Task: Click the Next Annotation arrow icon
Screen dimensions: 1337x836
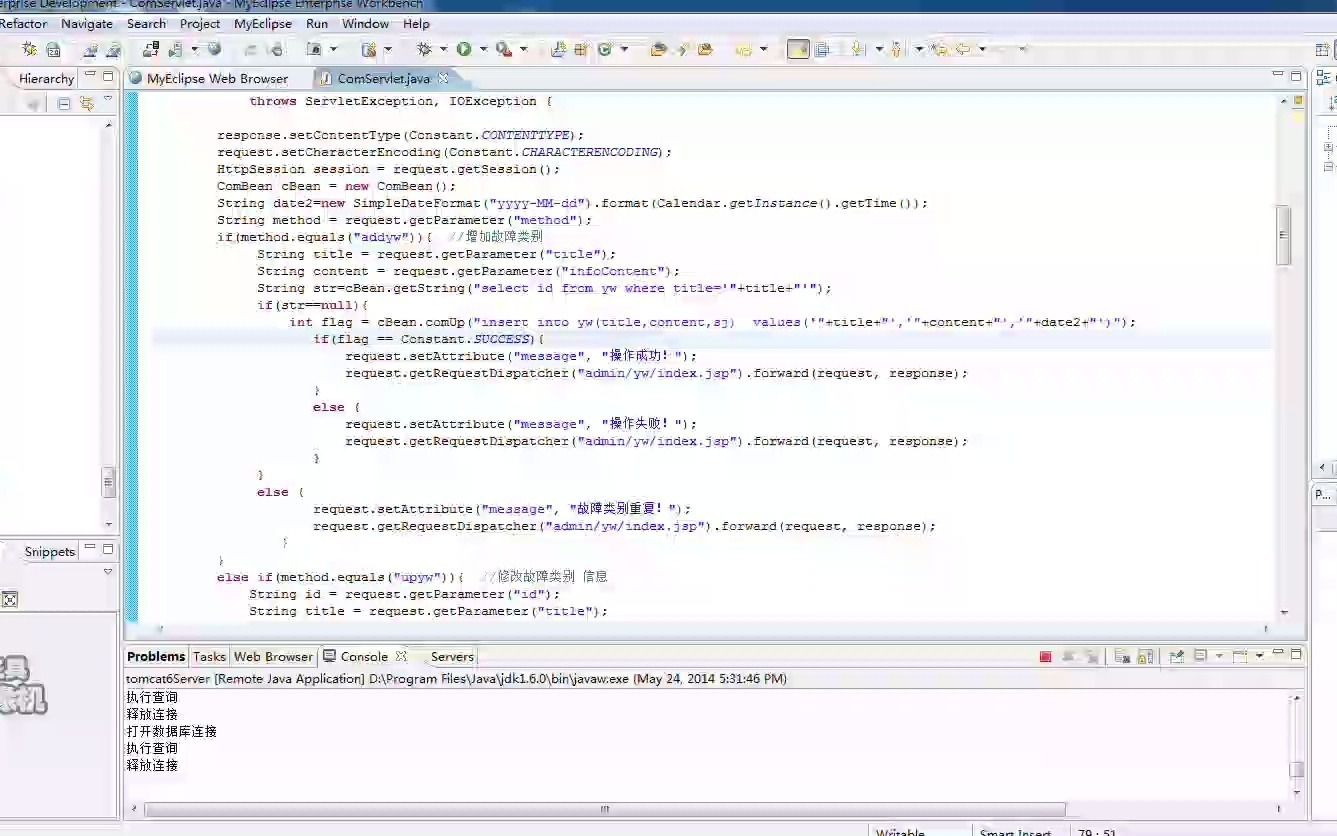Action: tap(858, 49)
